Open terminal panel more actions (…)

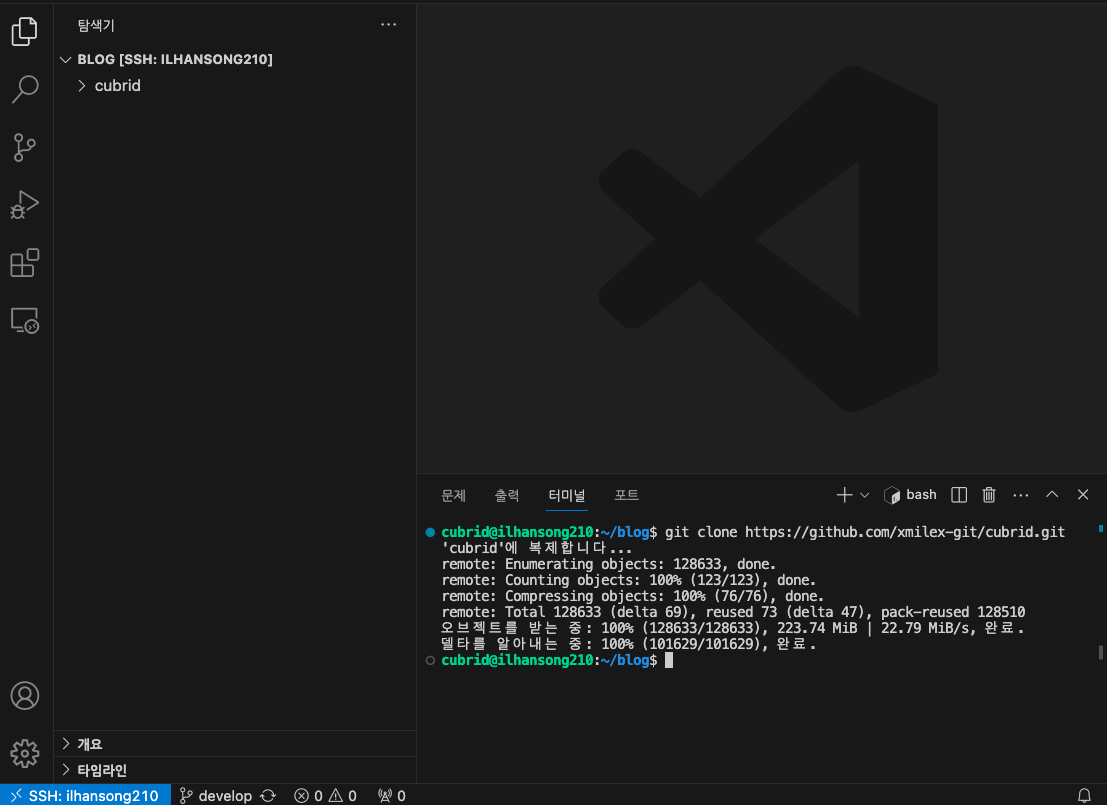tap(1021, 495)
